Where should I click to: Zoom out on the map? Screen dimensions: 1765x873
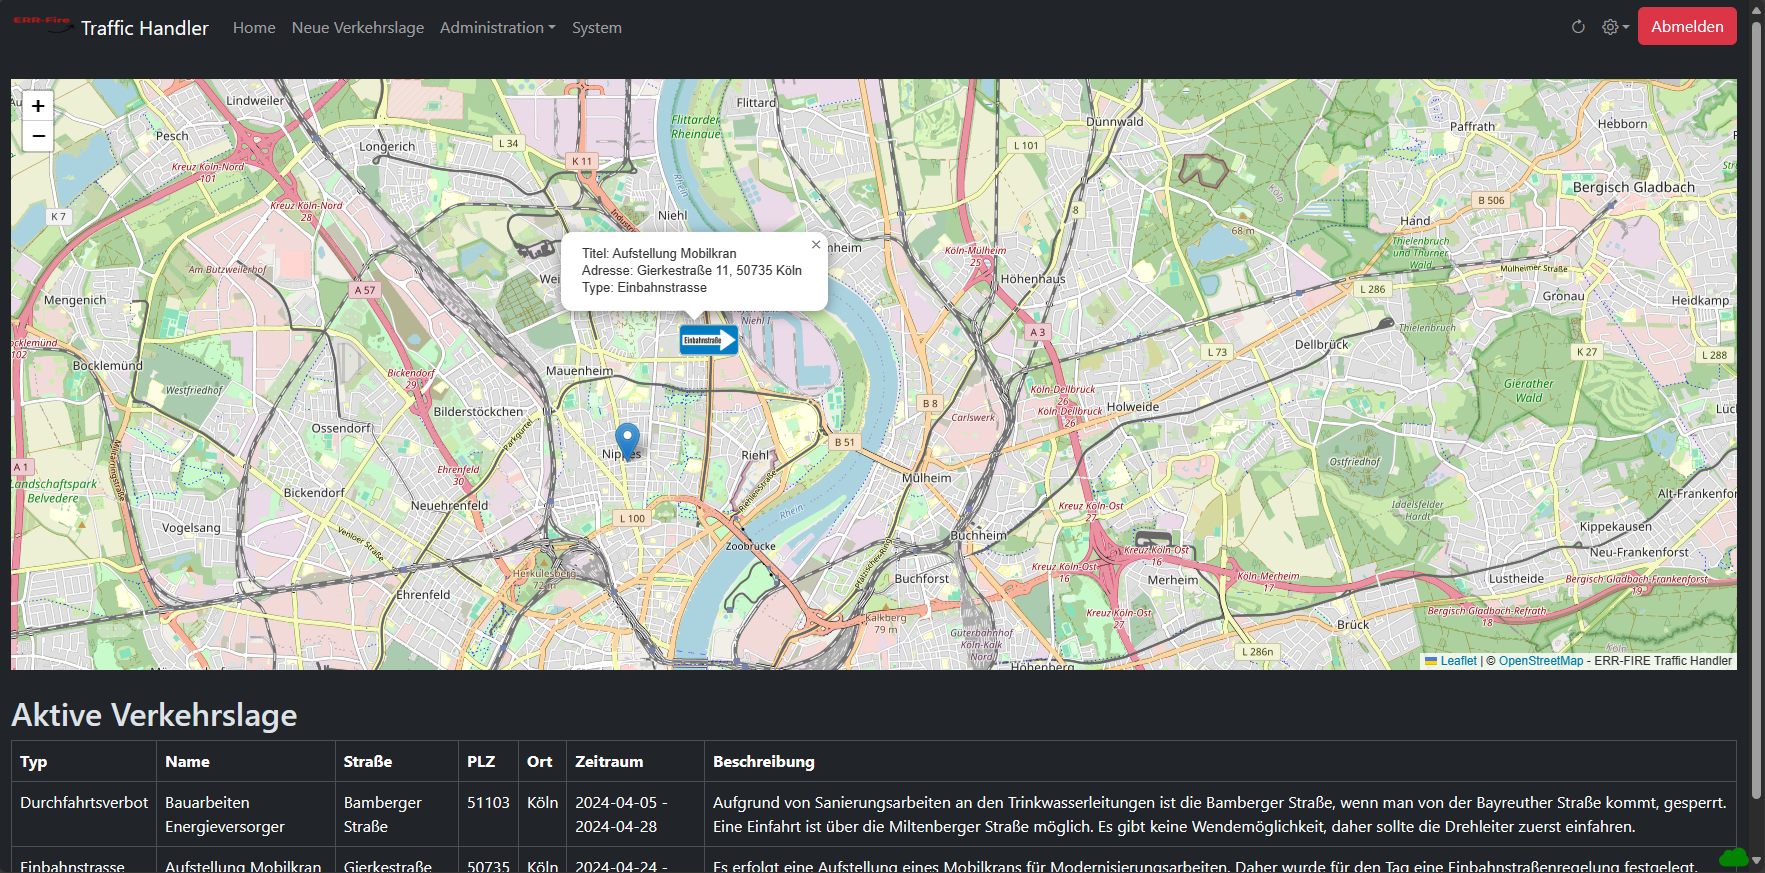click(x=38, y=136)
